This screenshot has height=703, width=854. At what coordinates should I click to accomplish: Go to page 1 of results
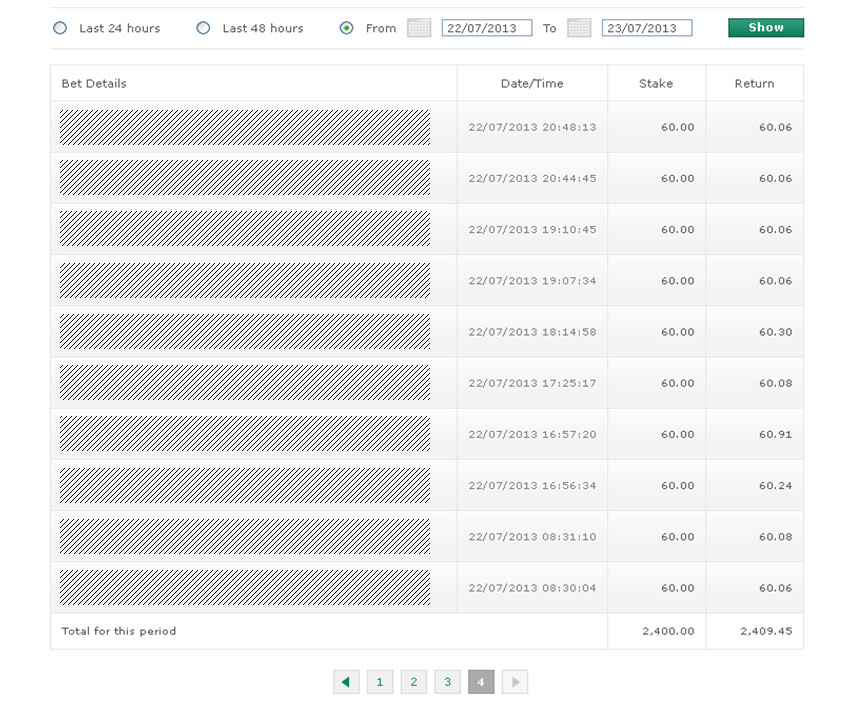pyautogui.click(x=380, y=682)
